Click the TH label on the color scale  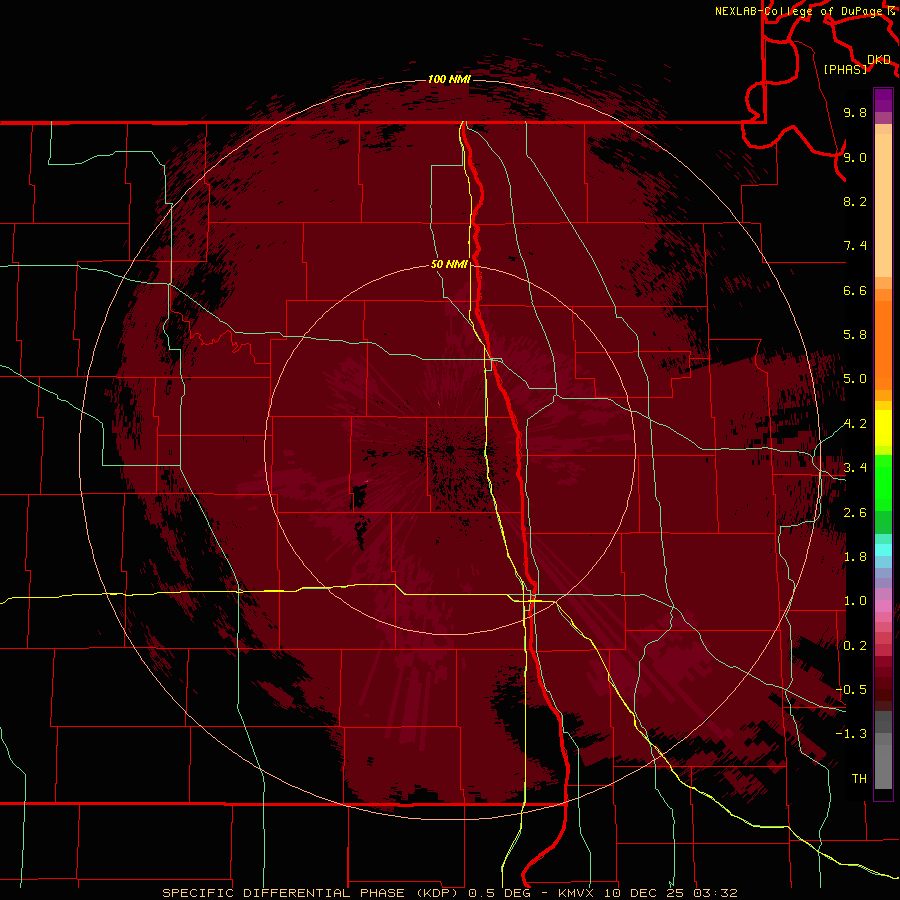[x=859, y=779]
